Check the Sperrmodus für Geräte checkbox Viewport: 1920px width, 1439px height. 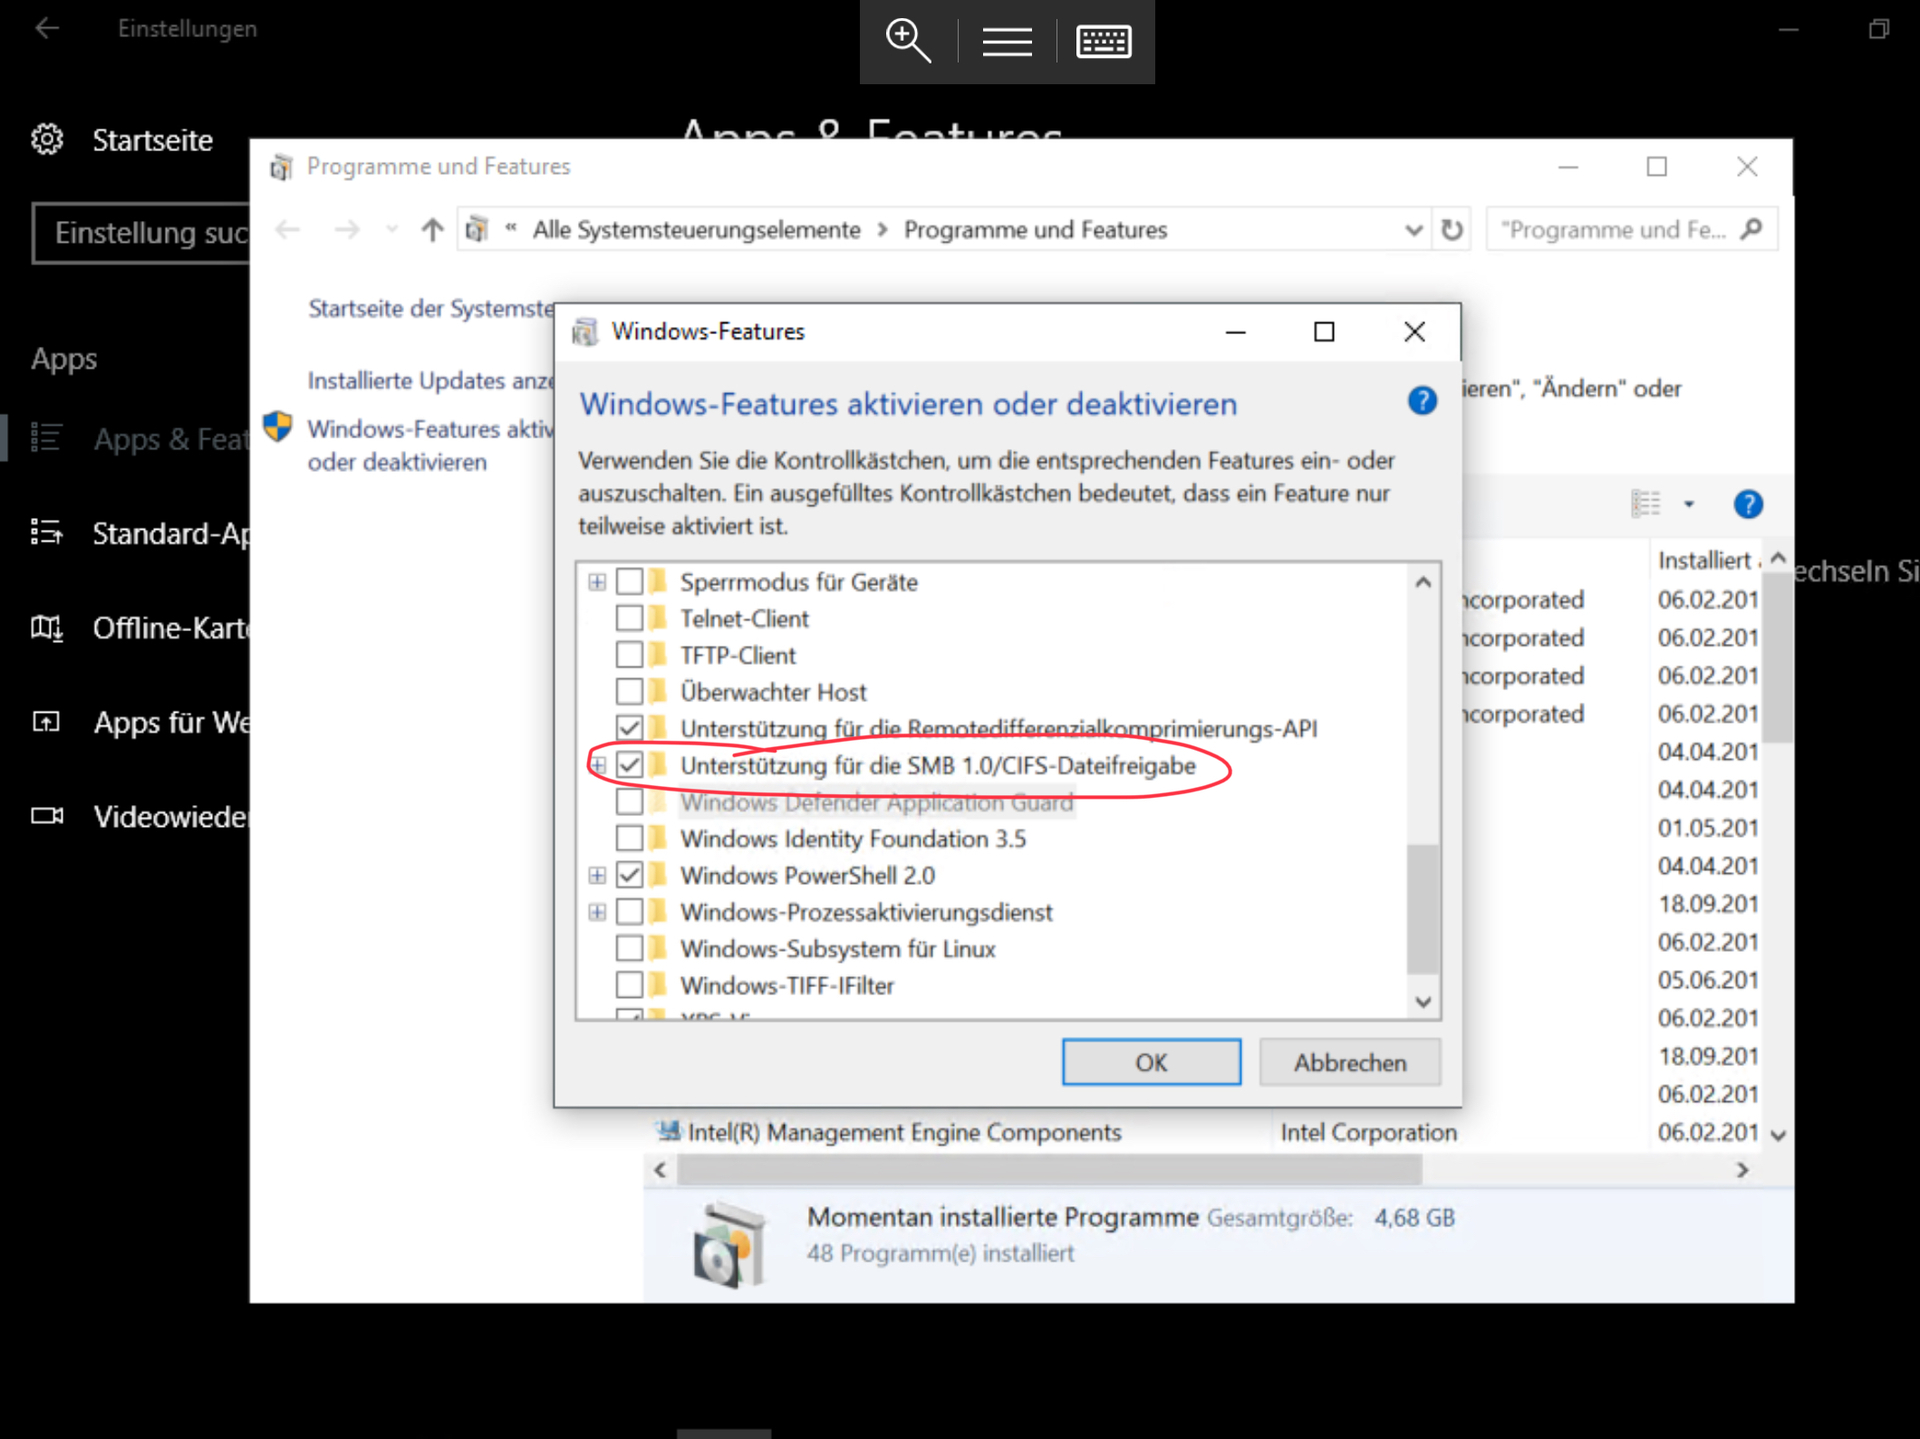tap(629, 581)
